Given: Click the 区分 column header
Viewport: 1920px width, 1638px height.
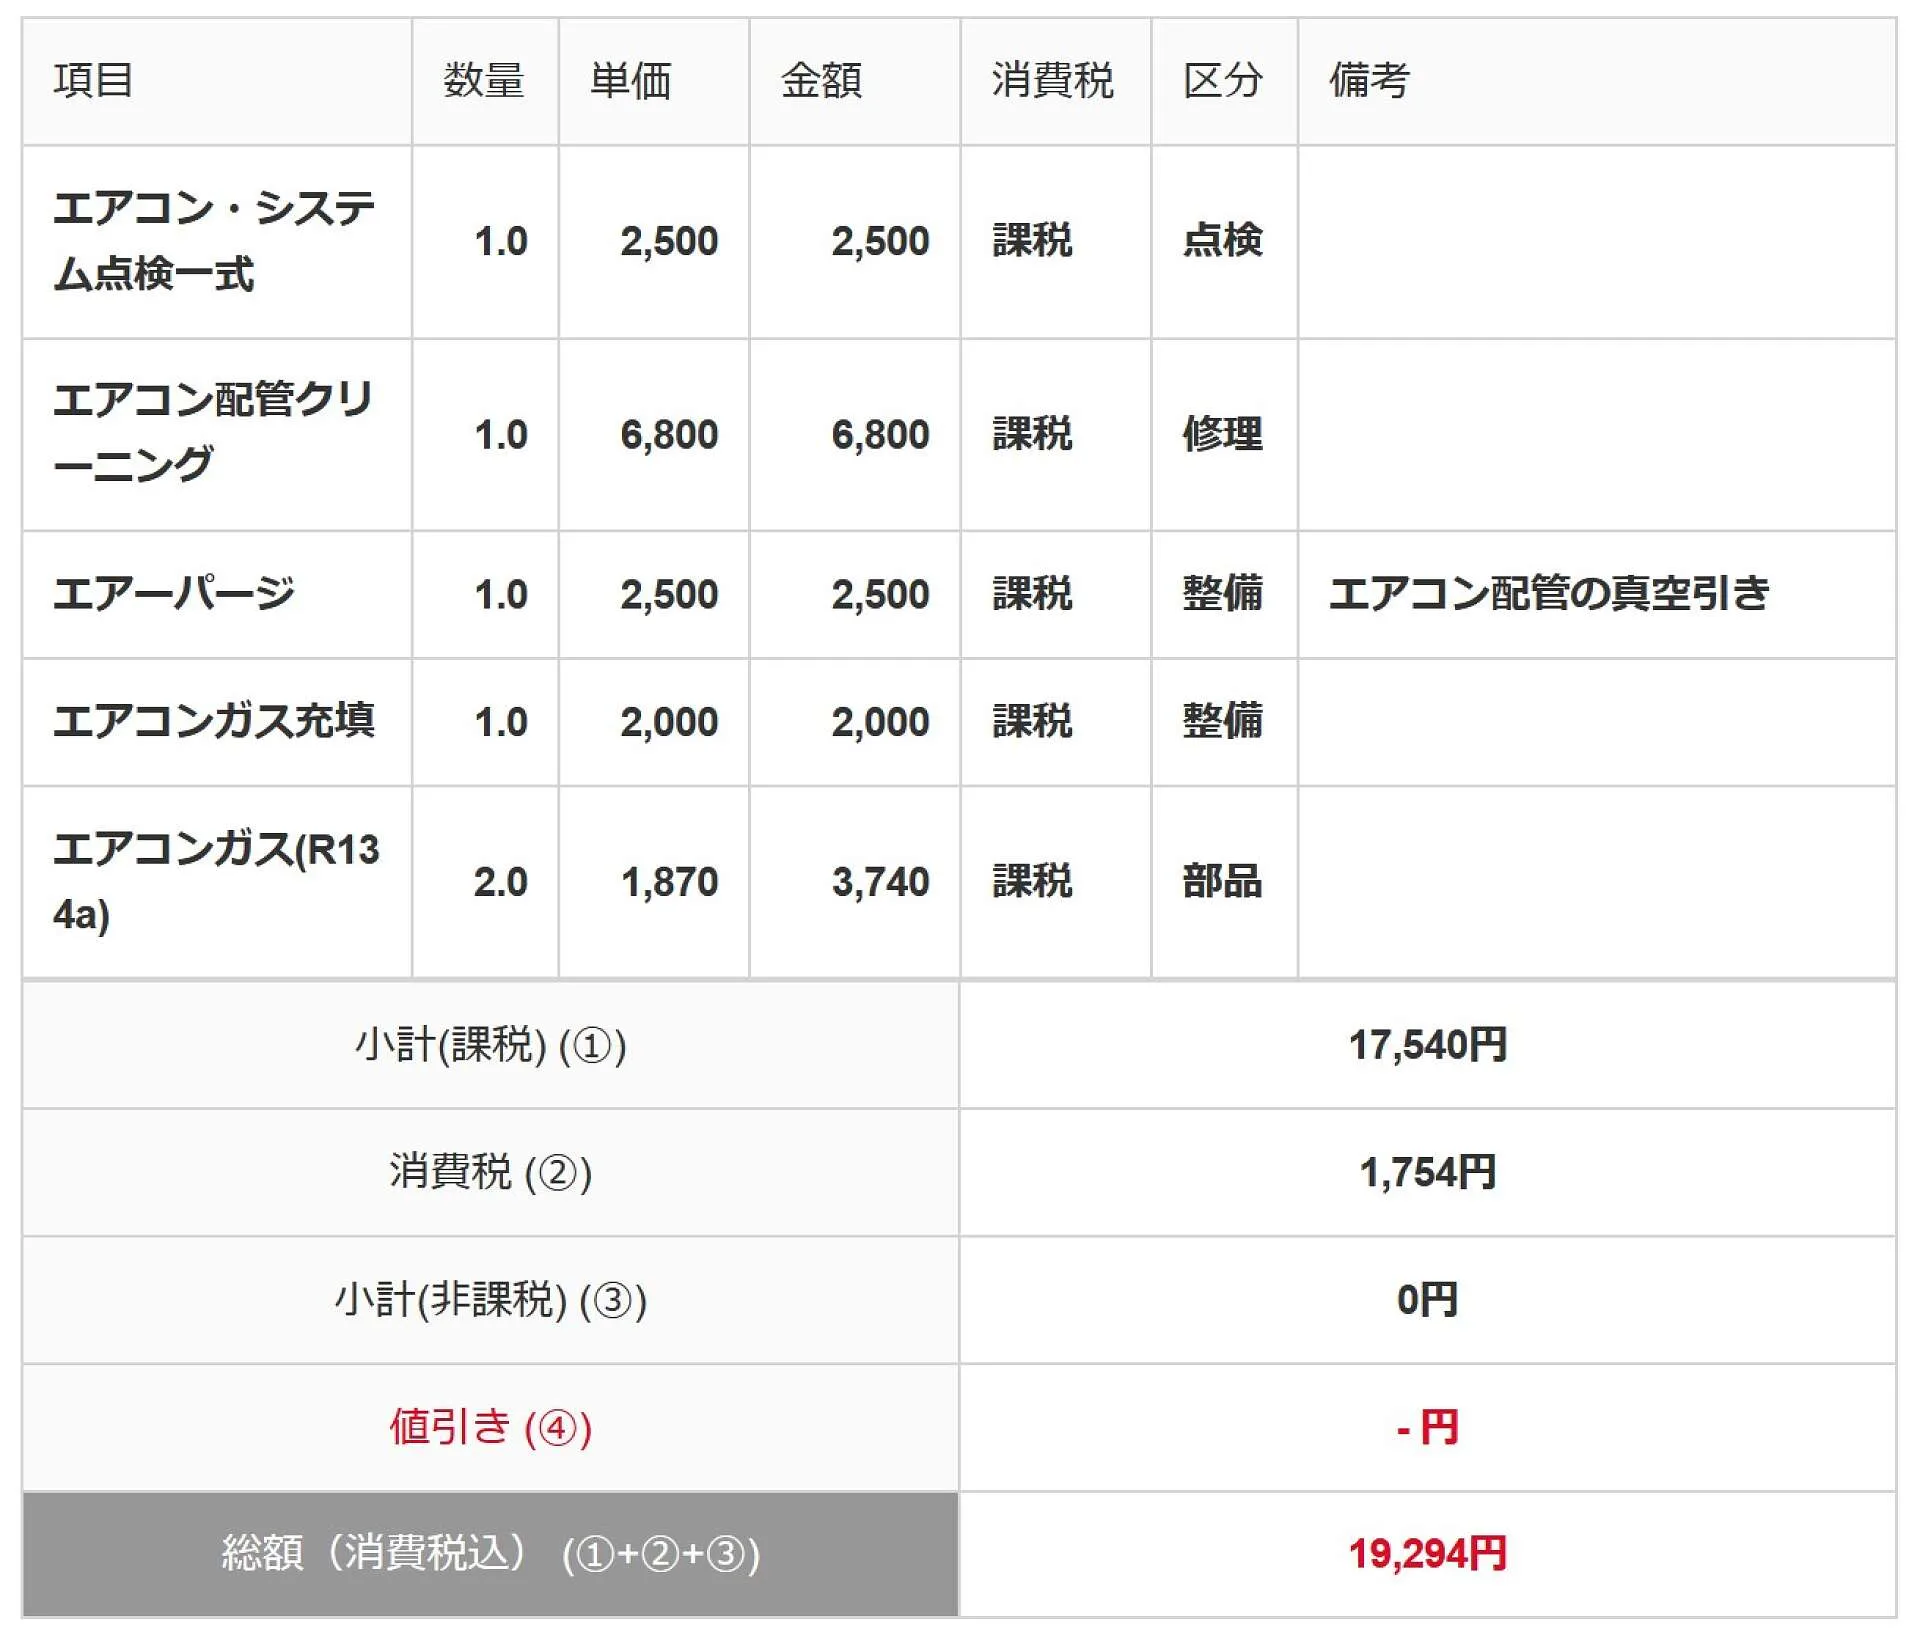Looking at the screenshot, I should click(x=1222, y=80).
